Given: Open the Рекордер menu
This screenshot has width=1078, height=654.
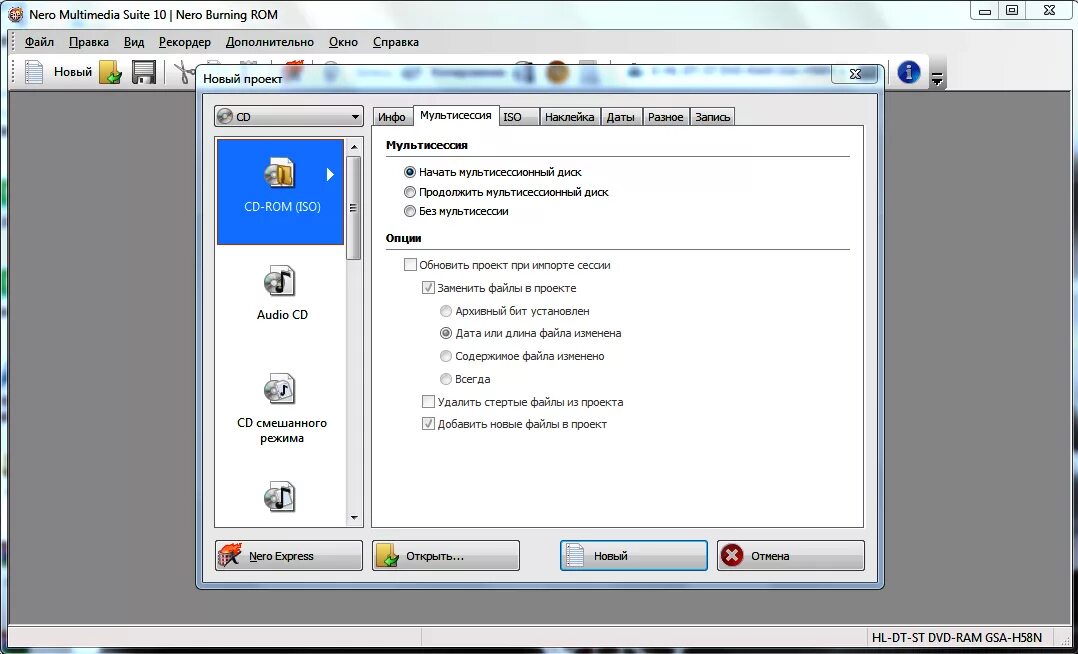Looking at the screenshot, I should (x=185, y=42).
